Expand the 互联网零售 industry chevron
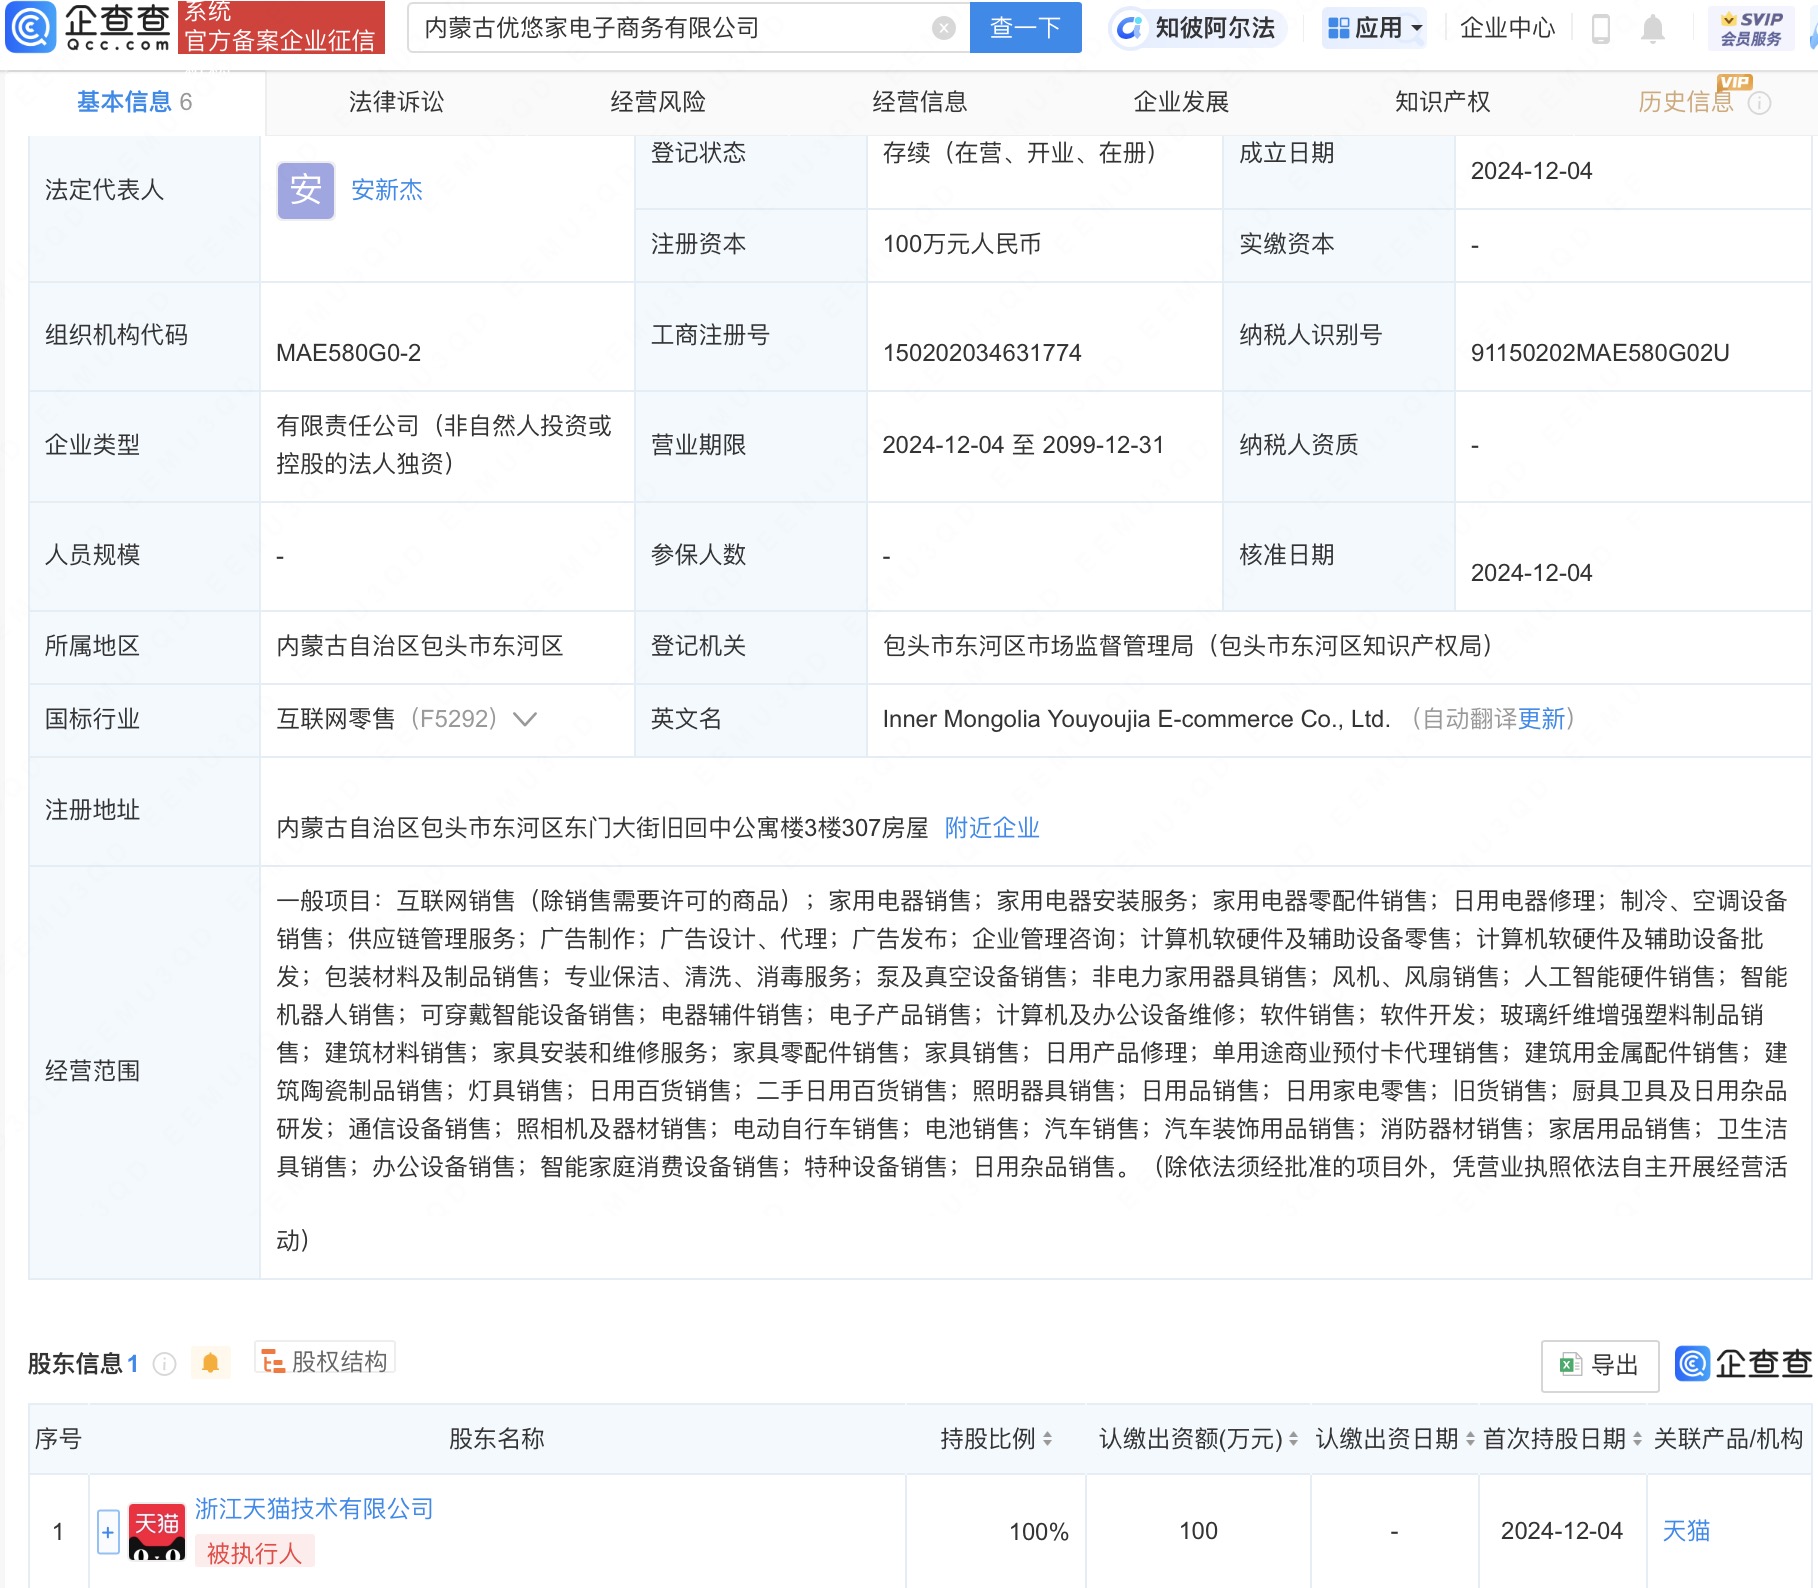The image size is (1818, 1588). [x=525, y=719]
